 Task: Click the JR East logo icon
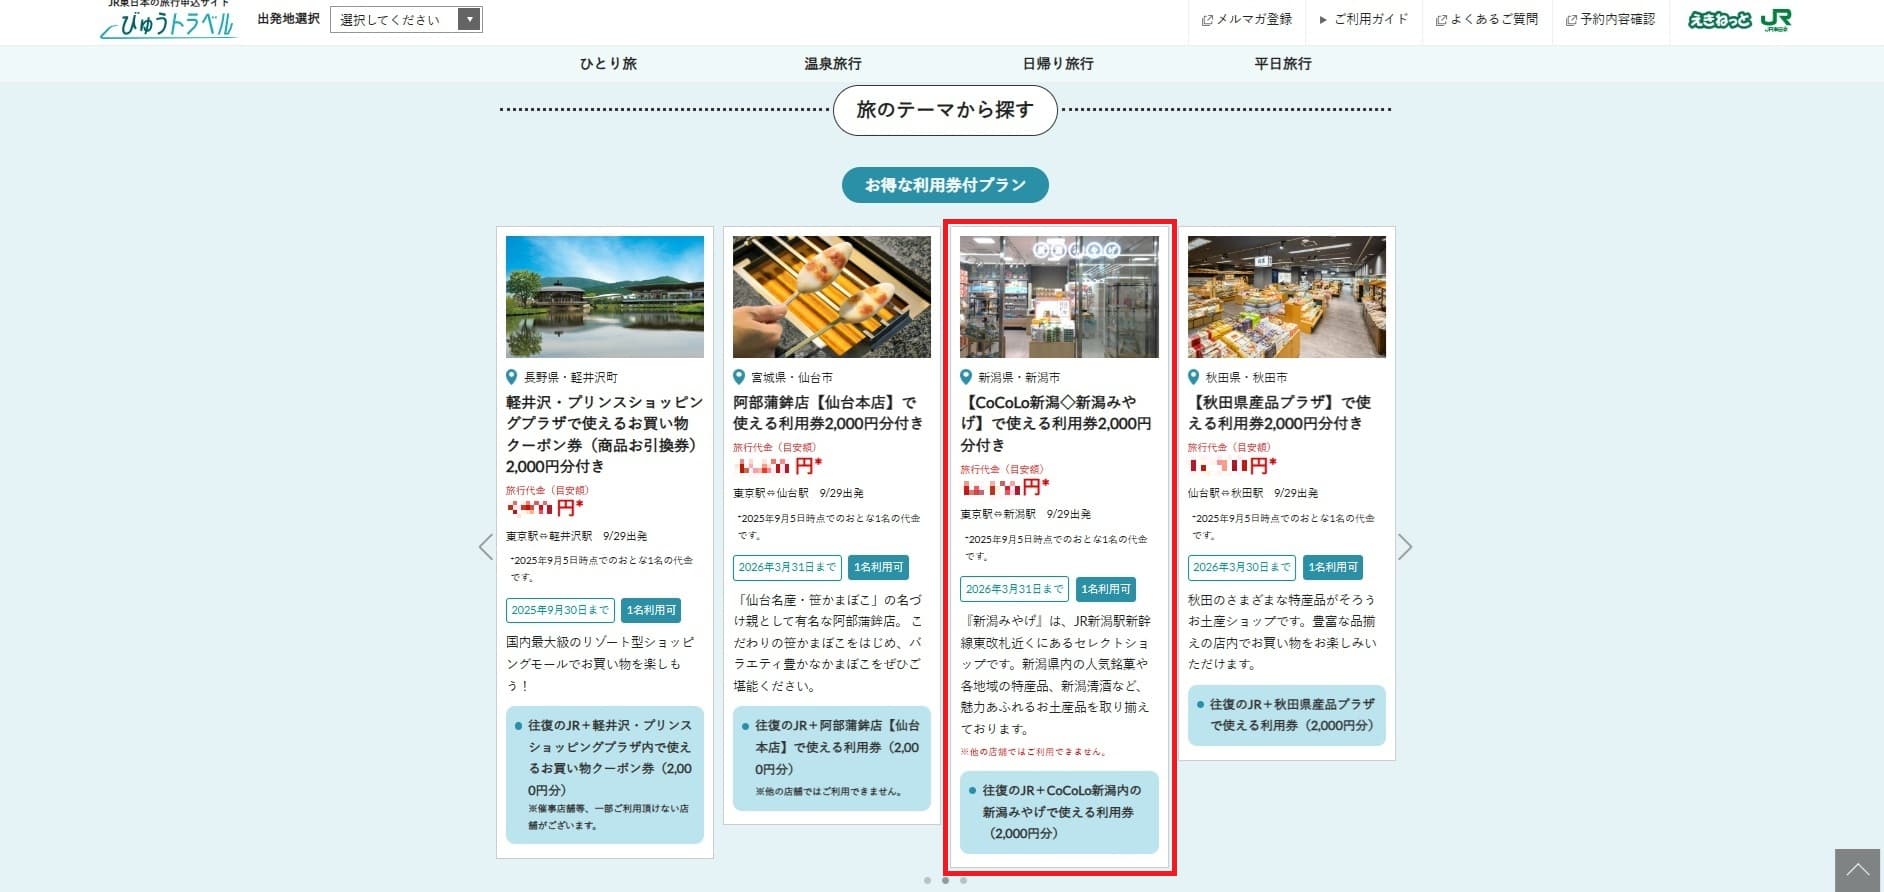[x=1776, y=20]
